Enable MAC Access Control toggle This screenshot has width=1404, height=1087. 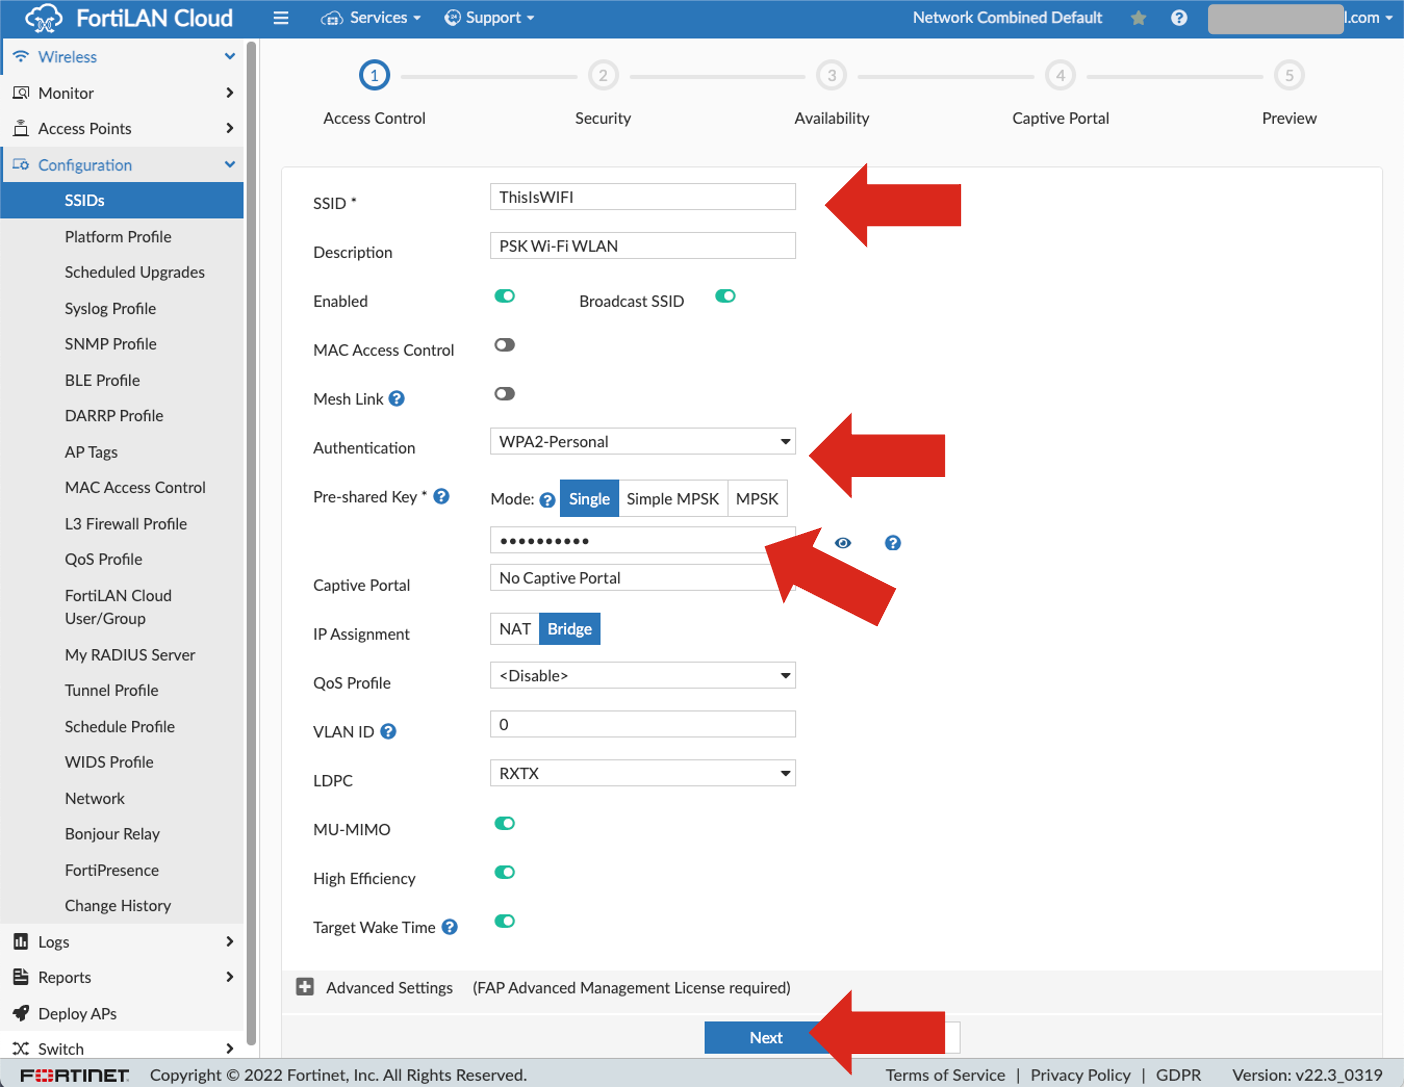[x=504, y=344]
